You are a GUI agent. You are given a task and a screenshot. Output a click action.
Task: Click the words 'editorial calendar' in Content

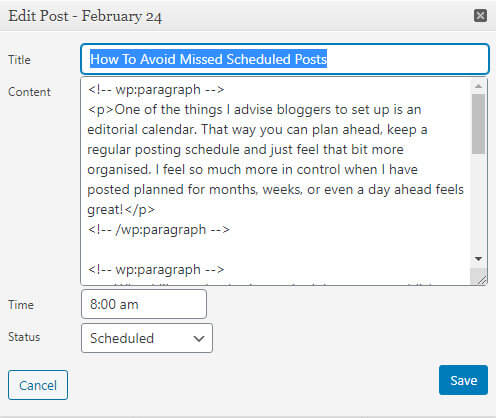pos(141,129)
